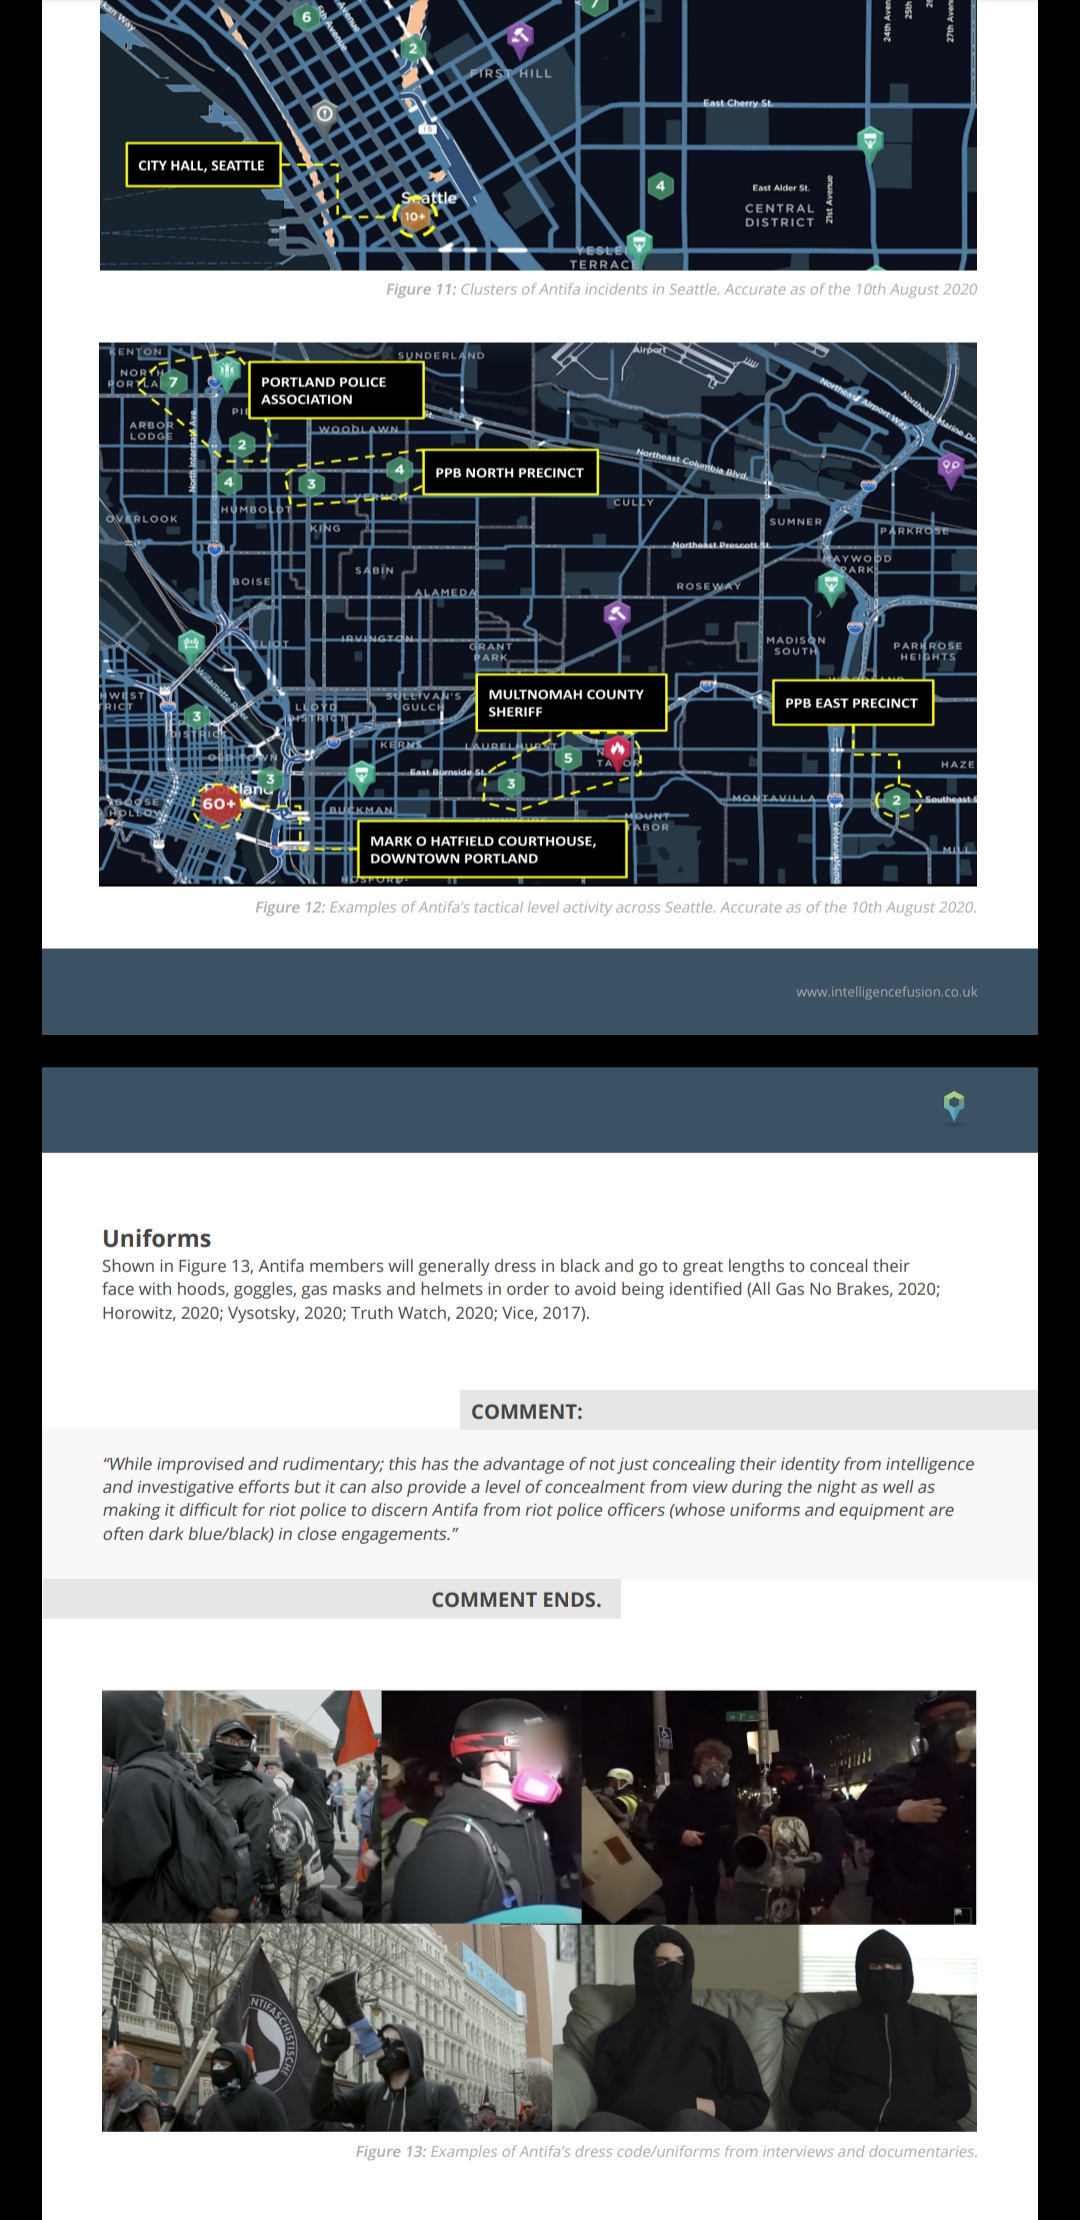
Task: Tap green marker 3 above Lloyd District area
Action: pos(197,716)
